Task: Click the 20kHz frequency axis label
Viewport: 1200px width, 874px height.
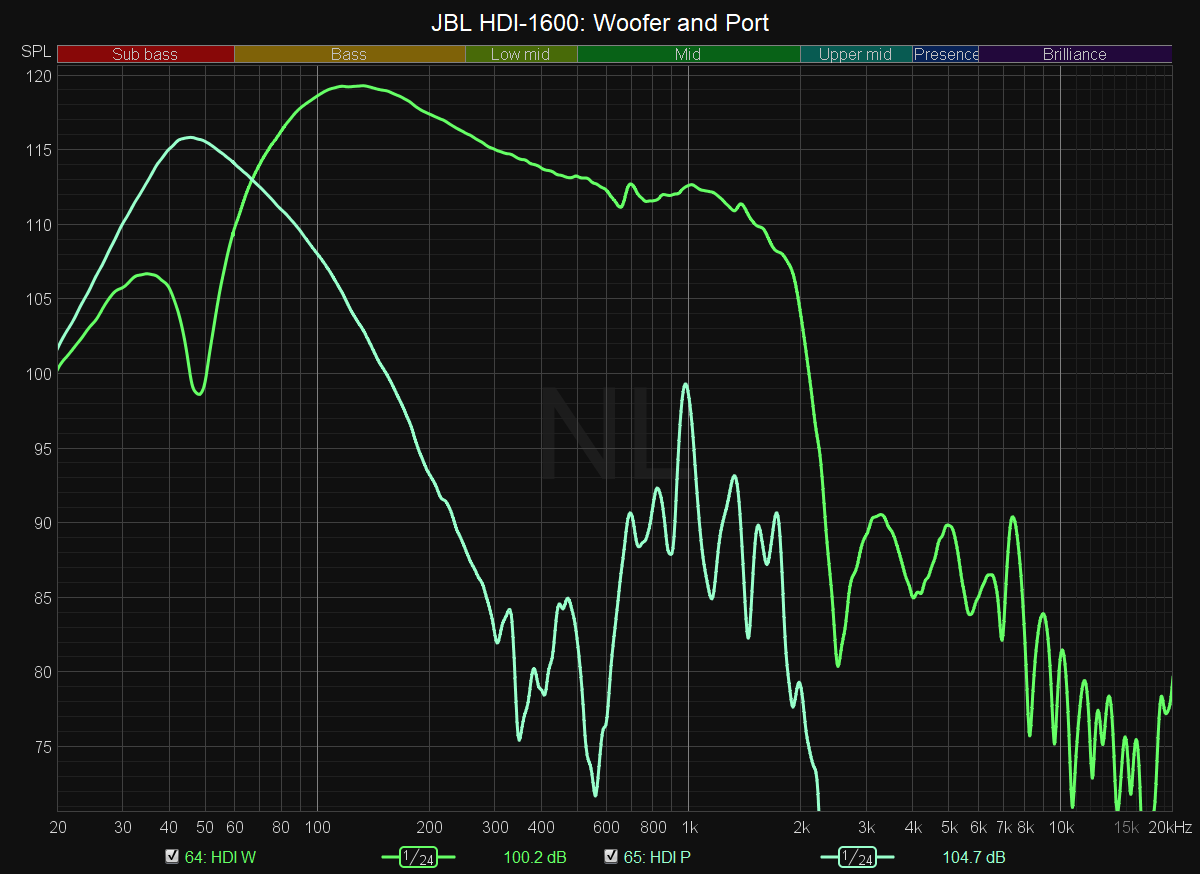Action: [x=1170, y=828]
